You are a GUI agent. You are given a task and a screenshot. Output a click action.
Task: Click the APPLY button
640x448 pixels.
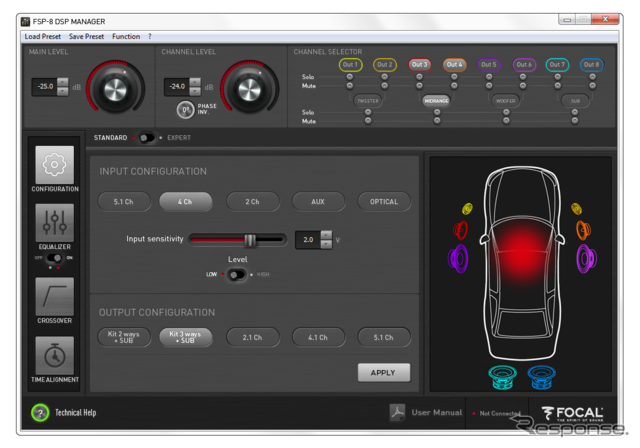tap(384, 373)
